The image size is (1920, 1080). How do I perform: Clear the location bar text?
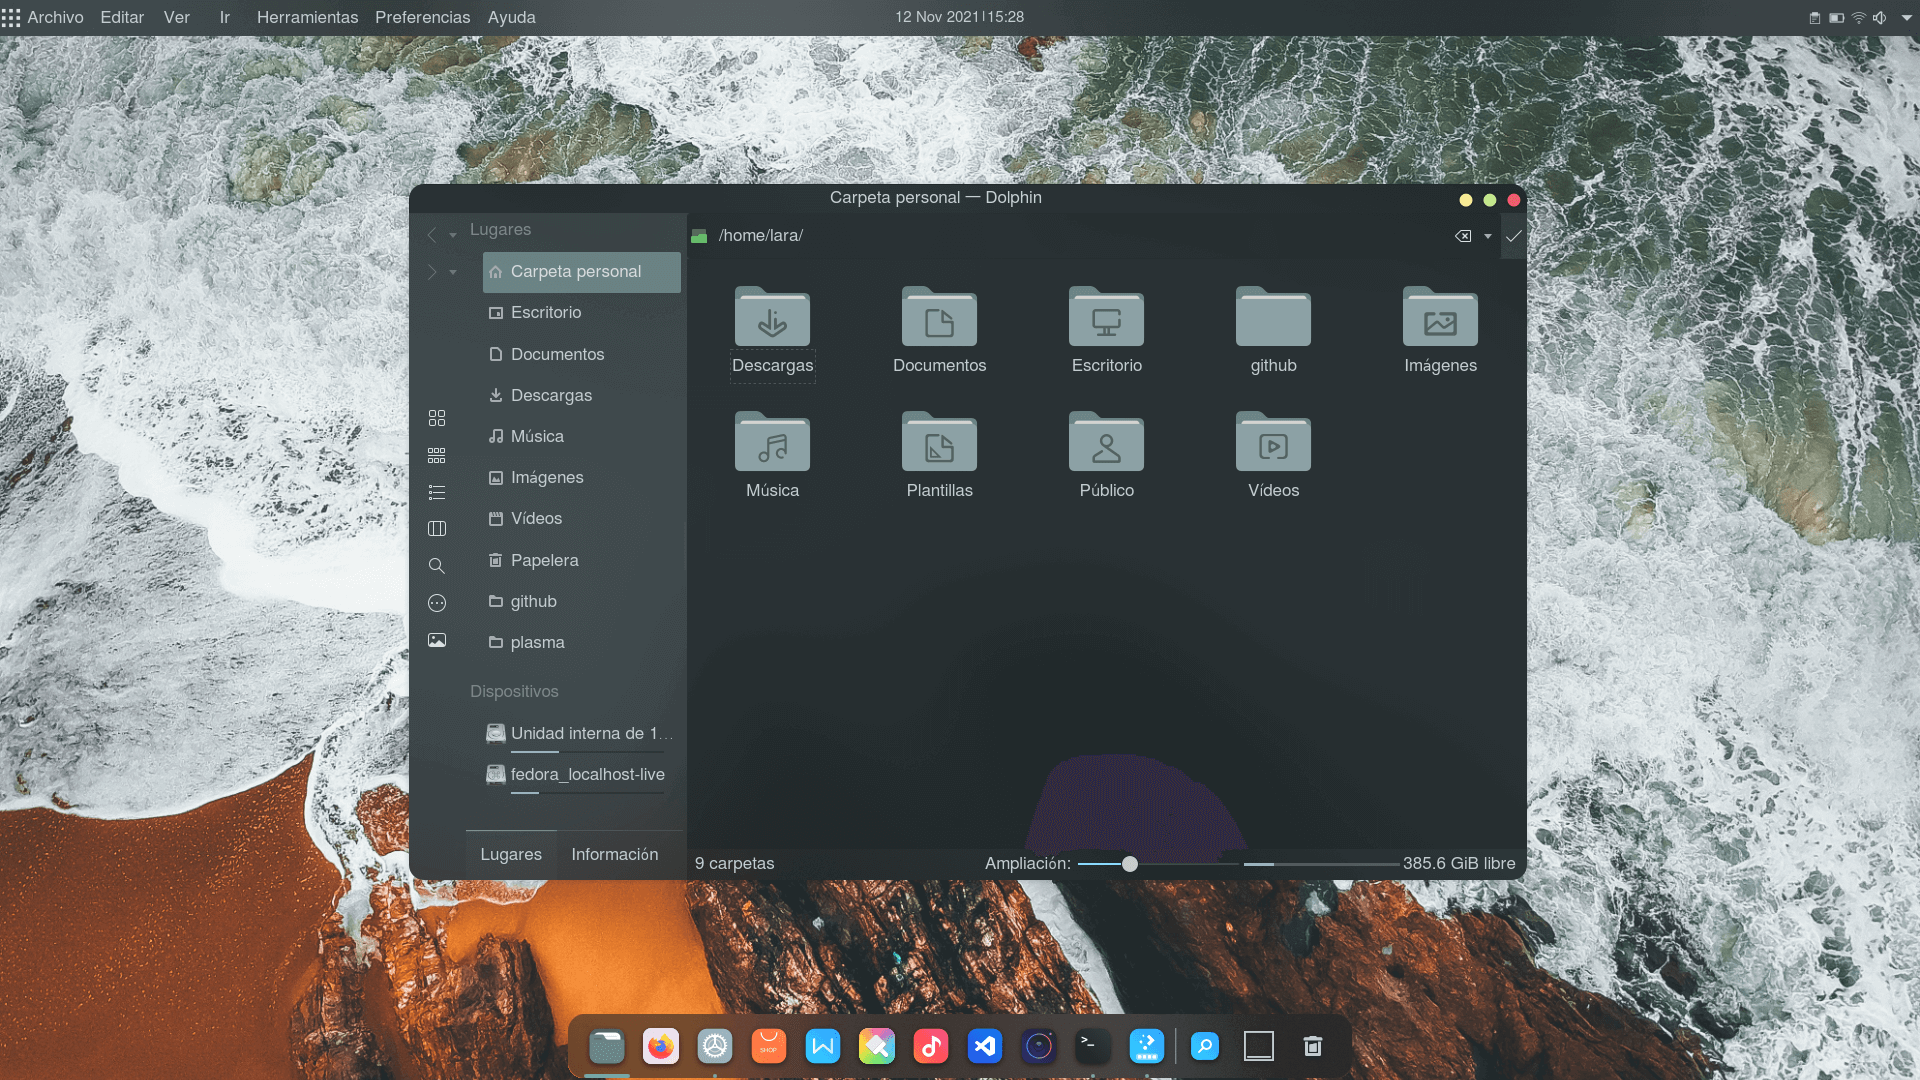click(1463, 236)
